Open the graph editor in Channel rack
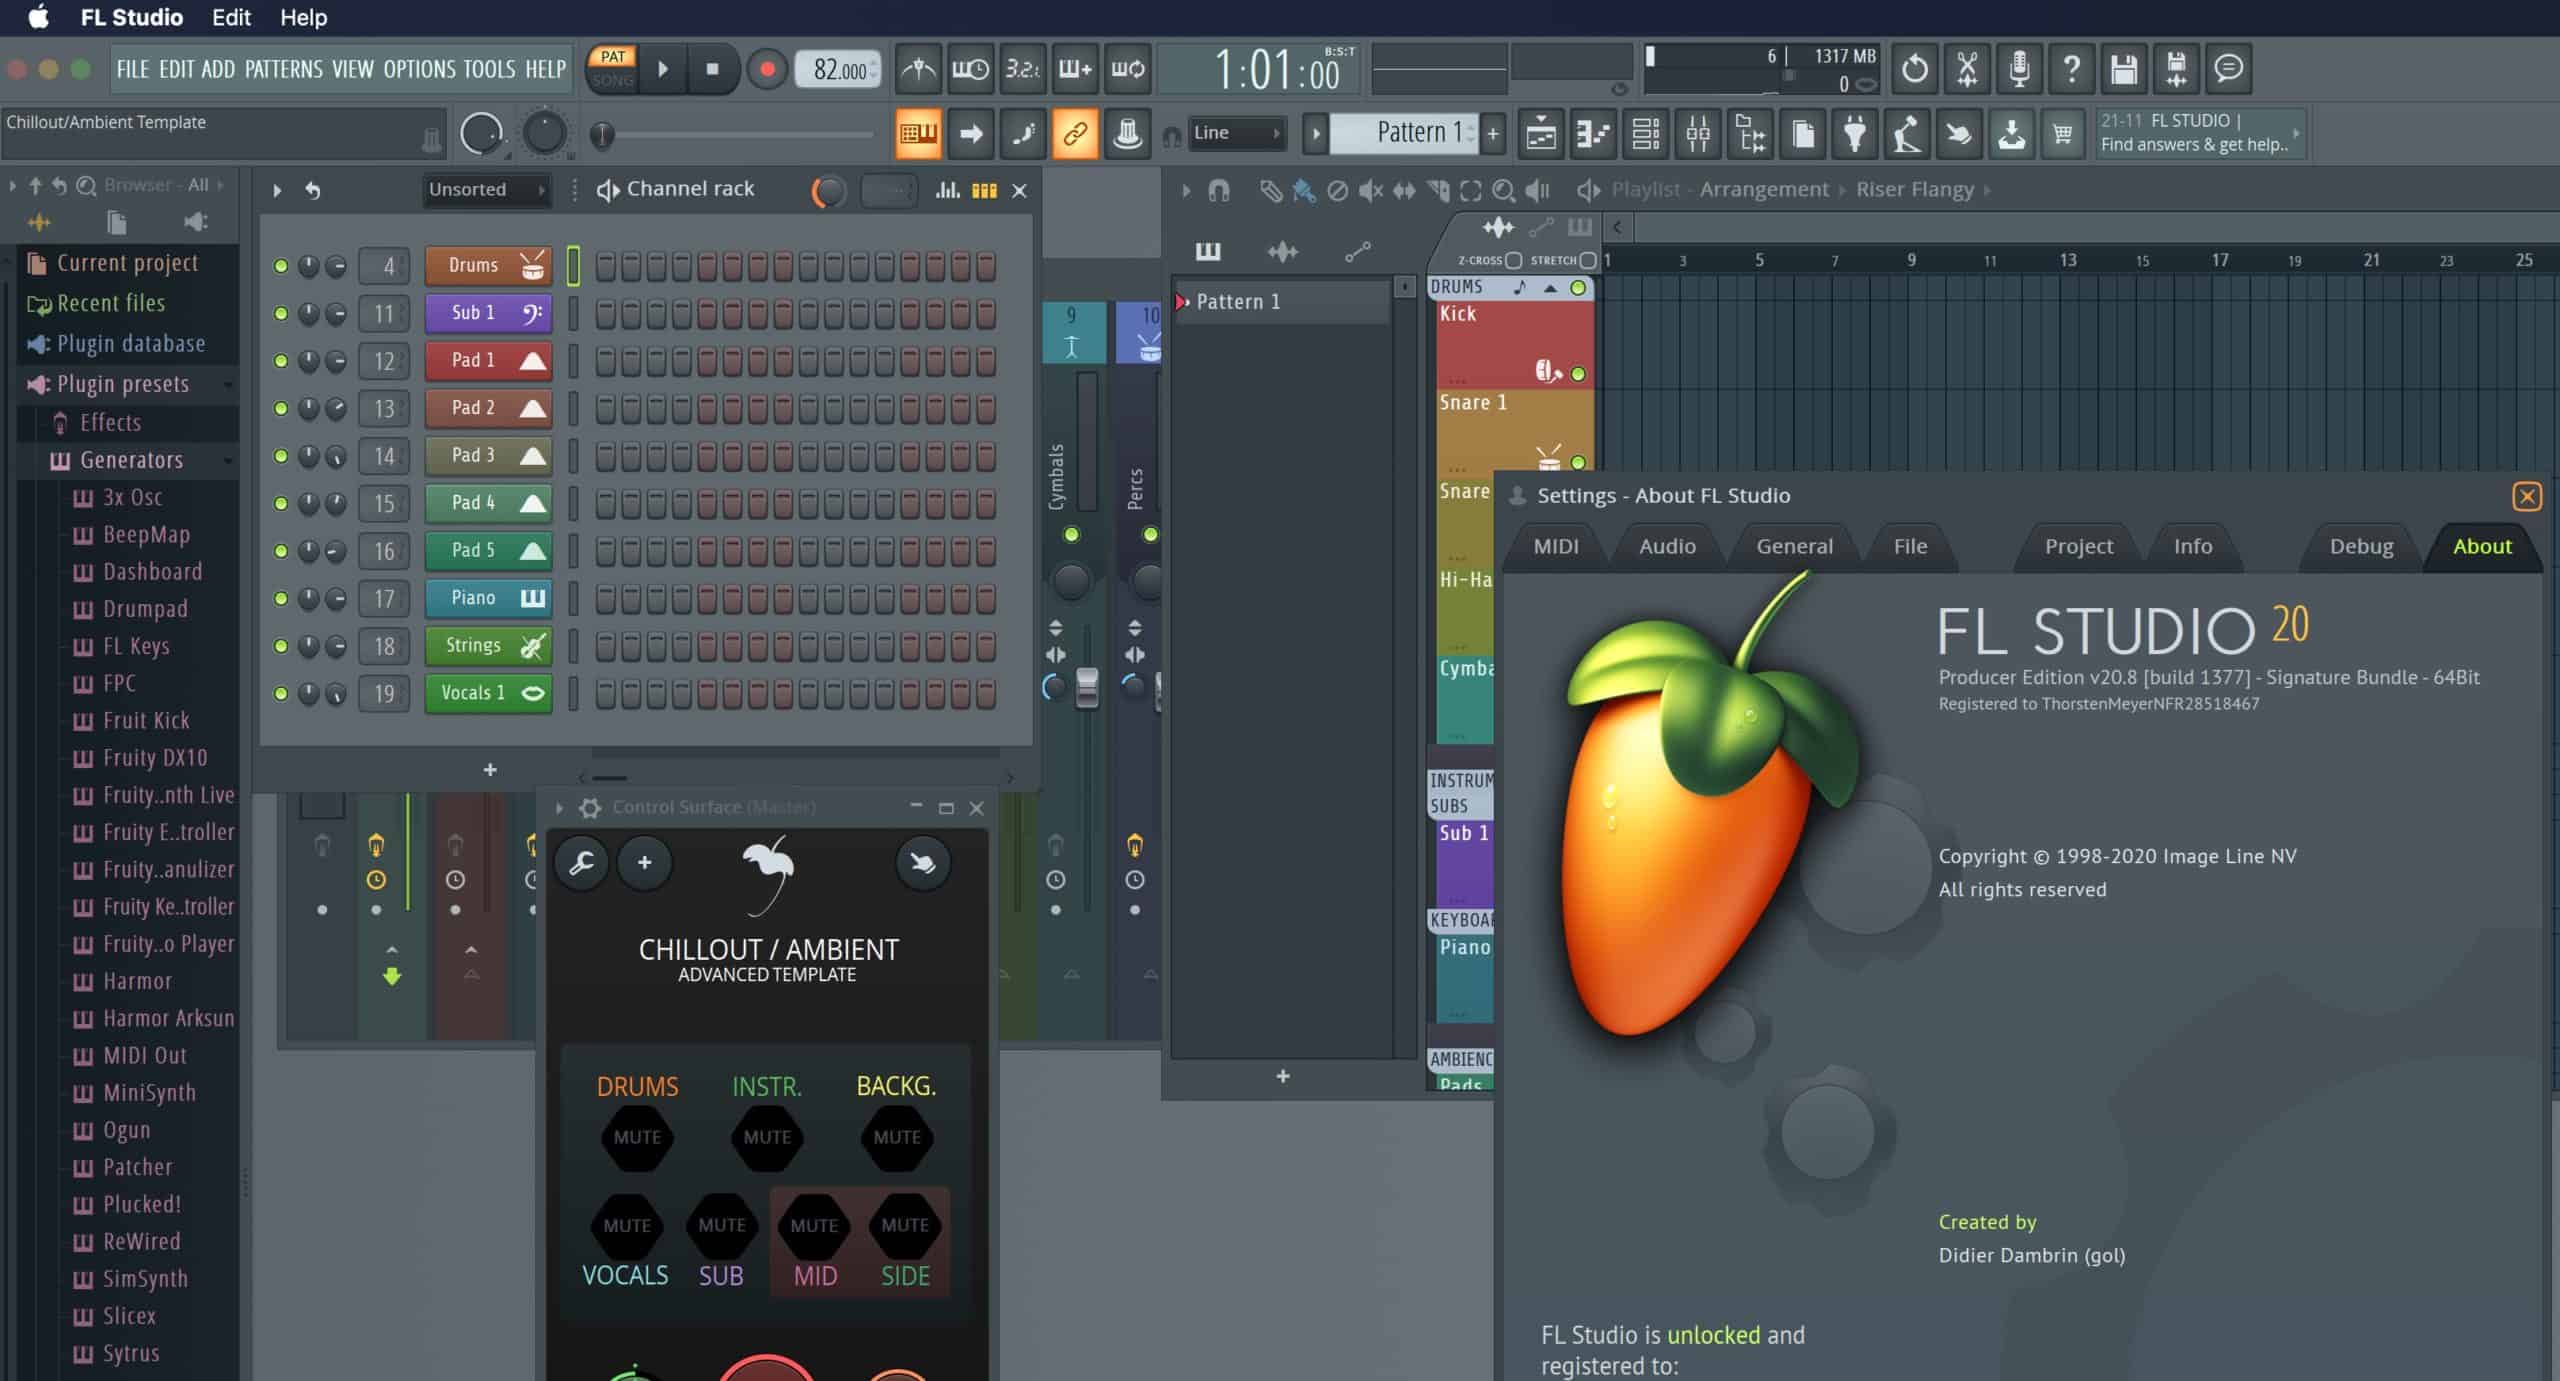The image size is (2560, 1381). pos(946,190)
